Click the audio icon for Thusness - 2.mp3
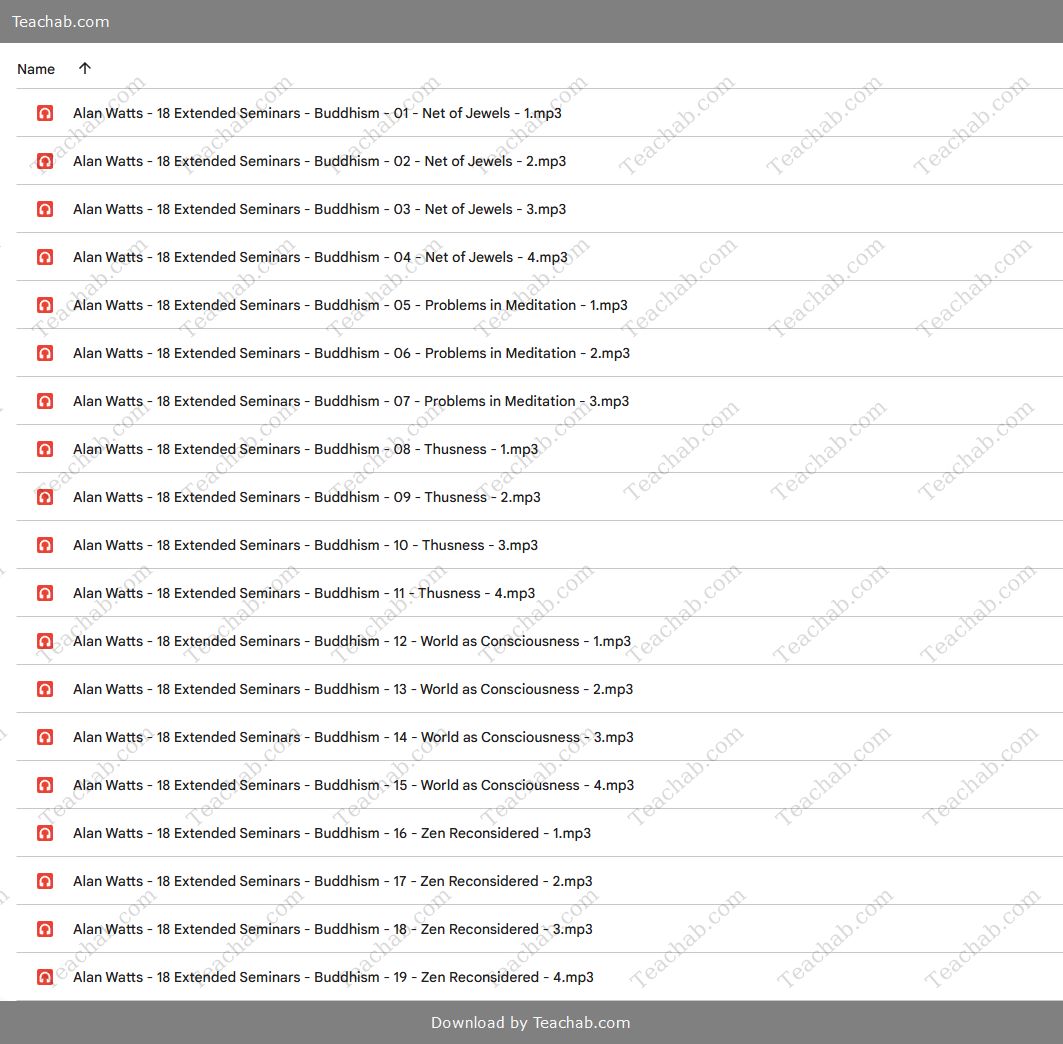1063x1044 pixels. coord(45,497)
